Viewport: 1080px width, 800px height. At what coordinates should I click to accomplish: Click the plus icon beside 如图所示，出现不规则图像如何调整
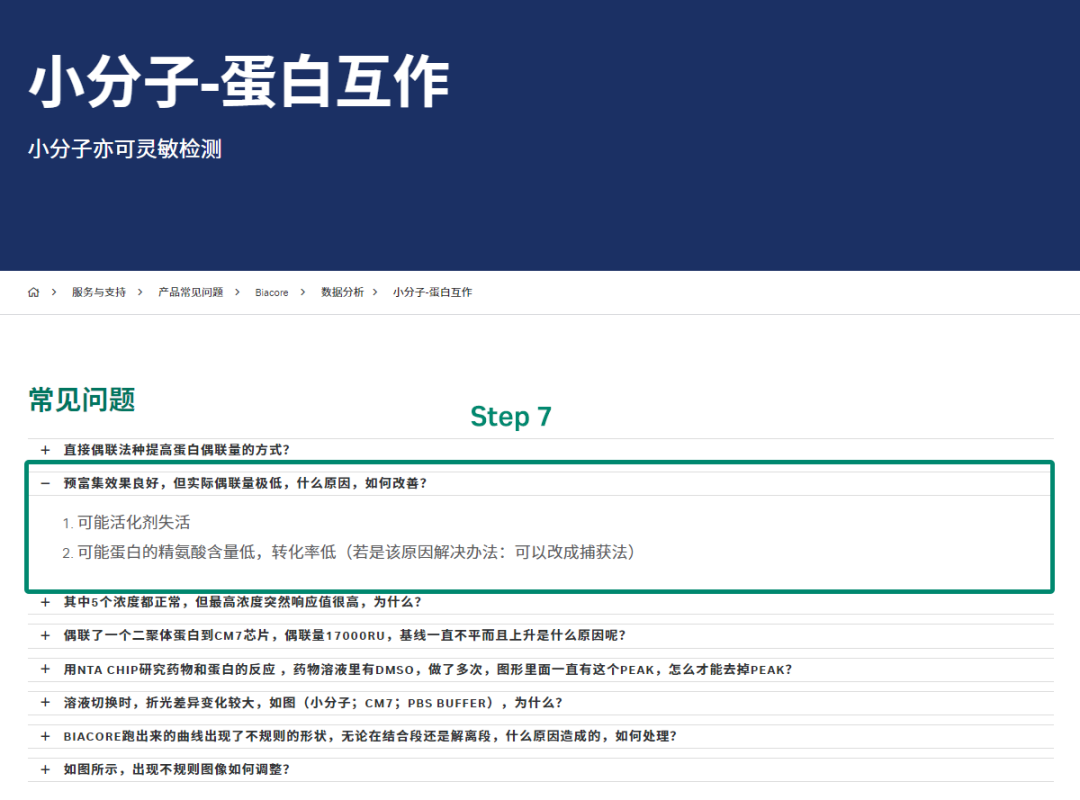tap(45, 769)
